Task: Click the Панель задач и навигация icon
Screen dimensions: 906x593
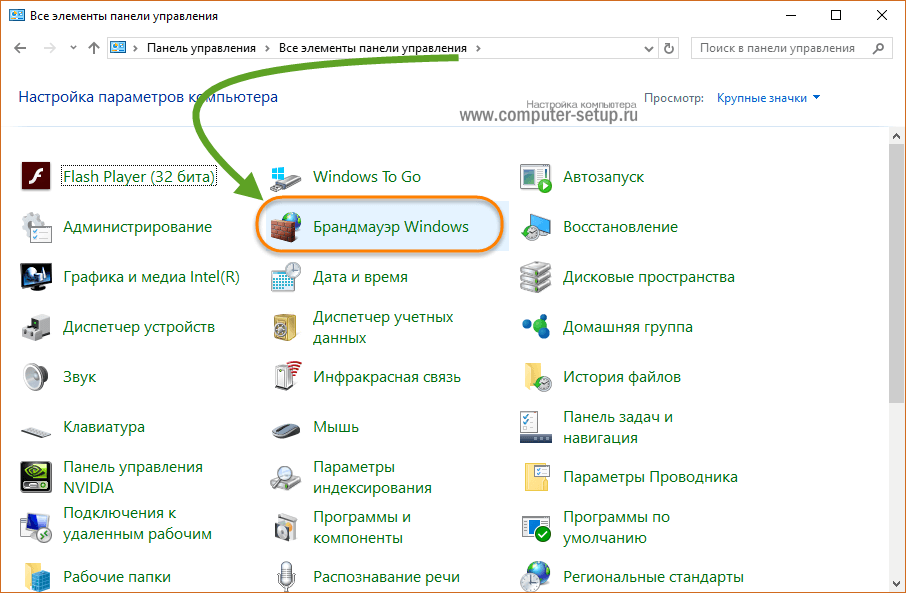Action: click(536, 427)
